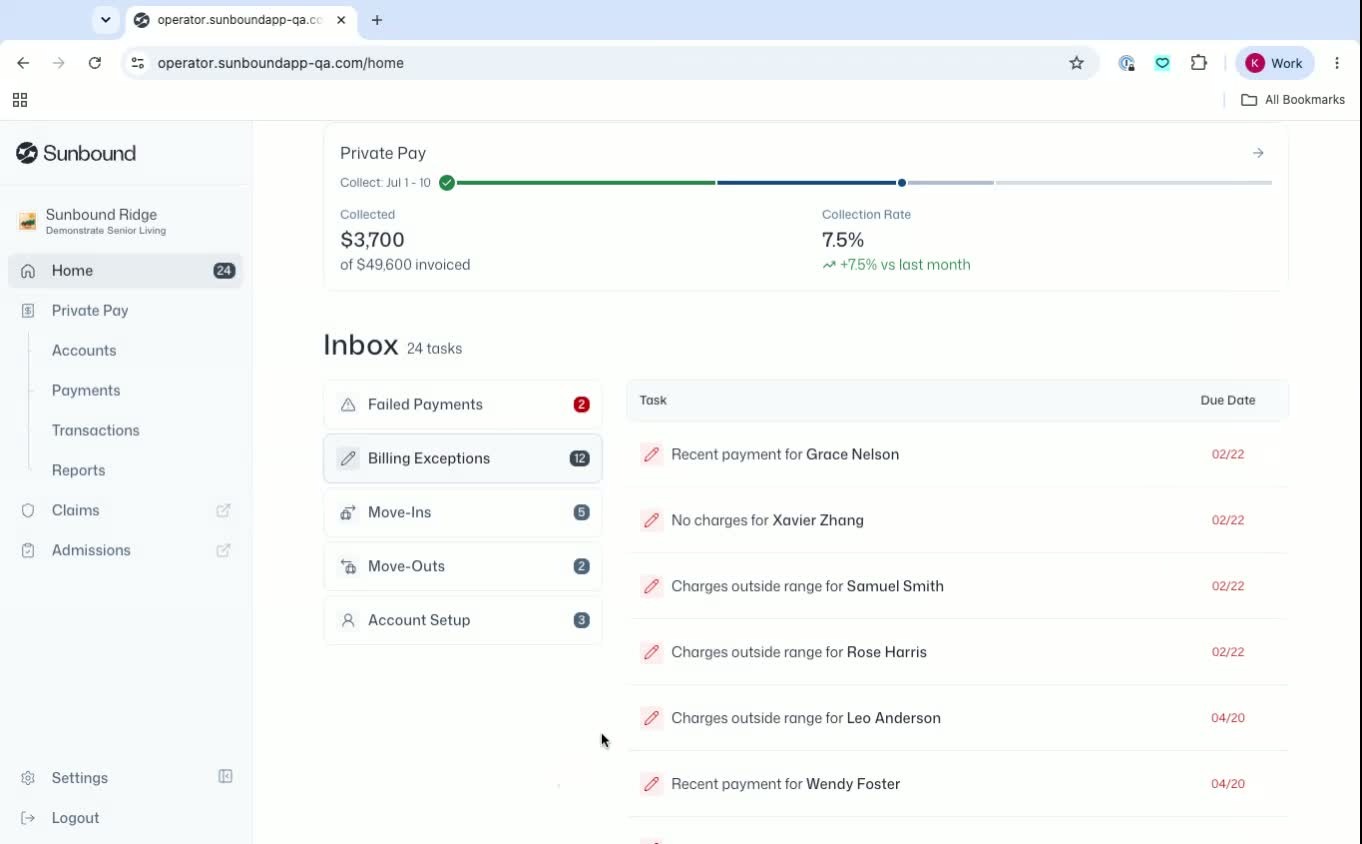Click the Sunbound logo icon
The image size is (1362, 844).
27,153
